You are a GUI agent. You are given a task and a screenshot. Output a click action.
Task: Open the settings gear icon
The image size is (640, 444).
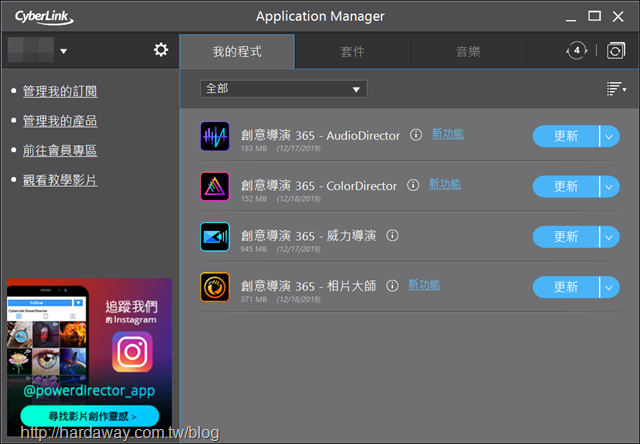click(161, 50)
